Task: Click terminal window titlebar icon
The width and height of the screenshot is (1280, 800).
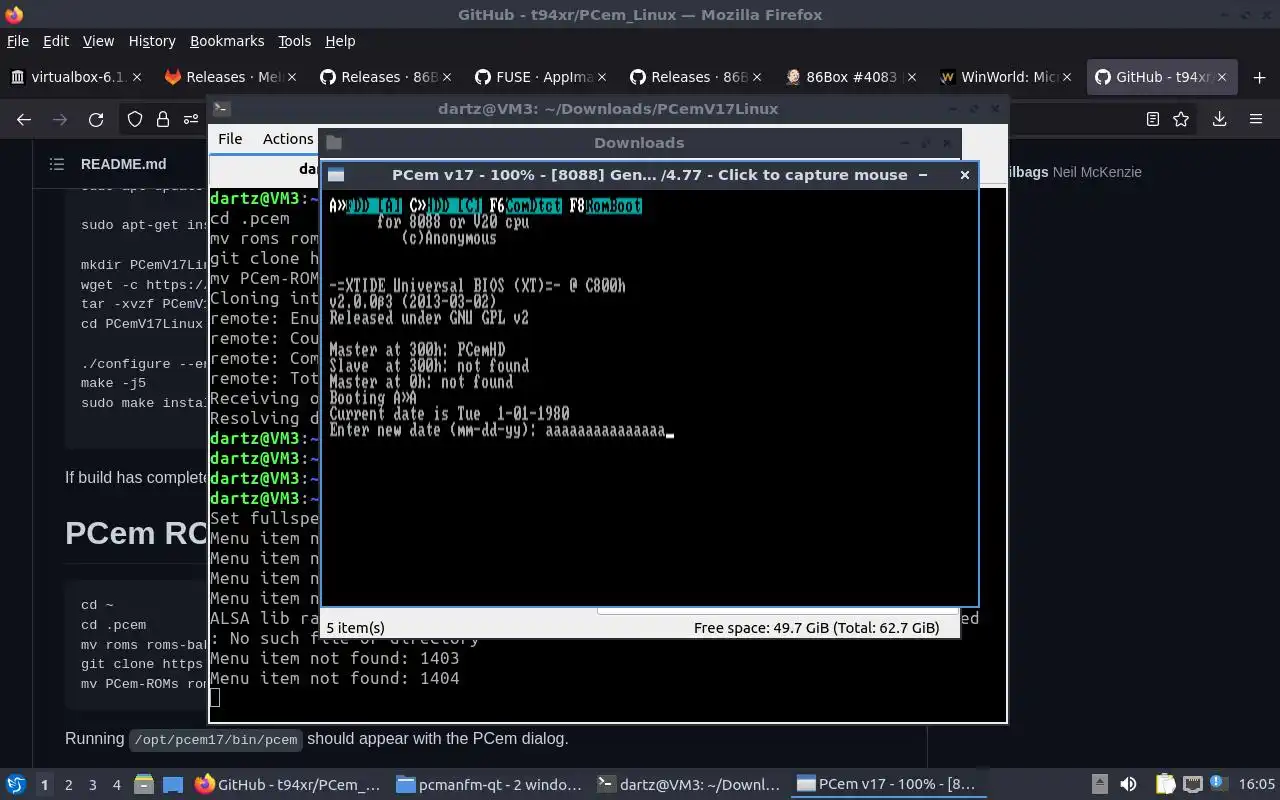Action: [222, 109]
